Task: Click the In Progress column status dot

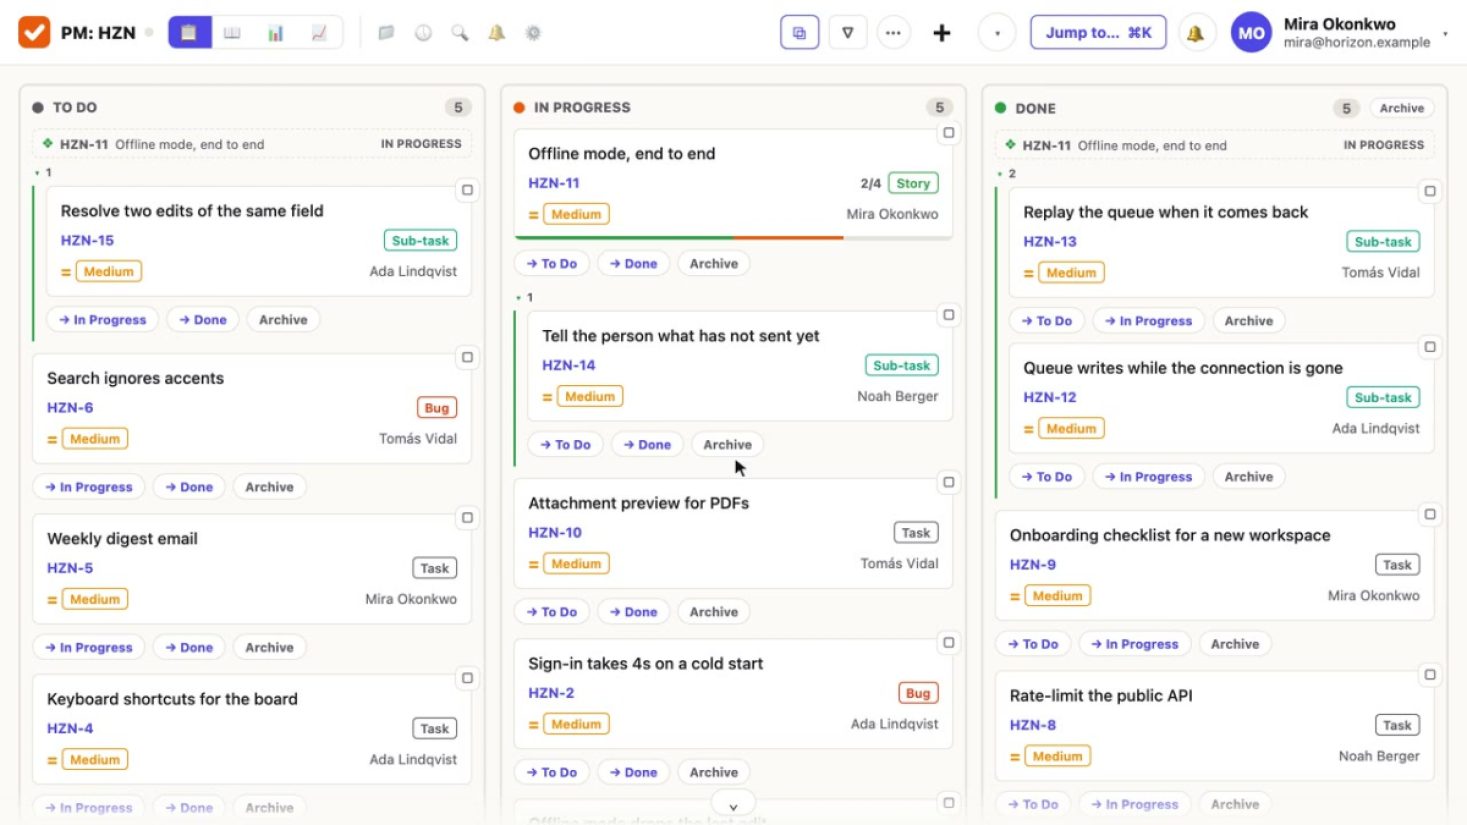Action: (519, 107)
